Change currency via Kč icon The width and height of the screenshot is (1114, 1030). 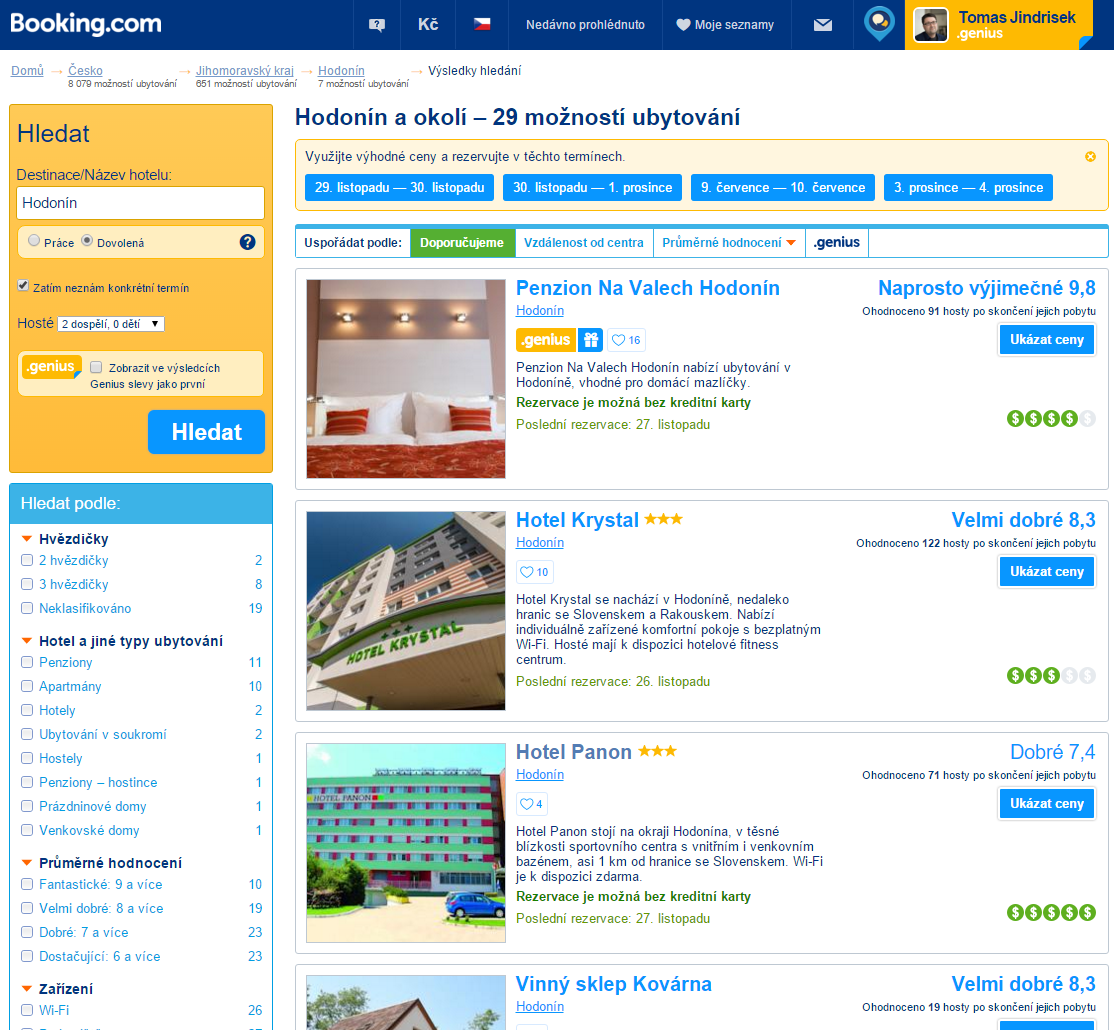click(x=428, y=24)
